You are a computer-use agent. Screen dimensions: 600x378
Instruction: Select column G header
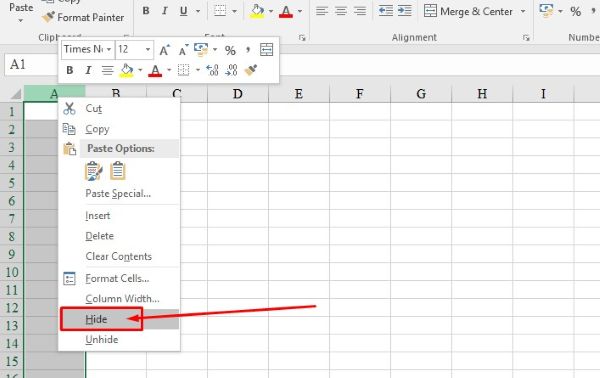point(421,94)
